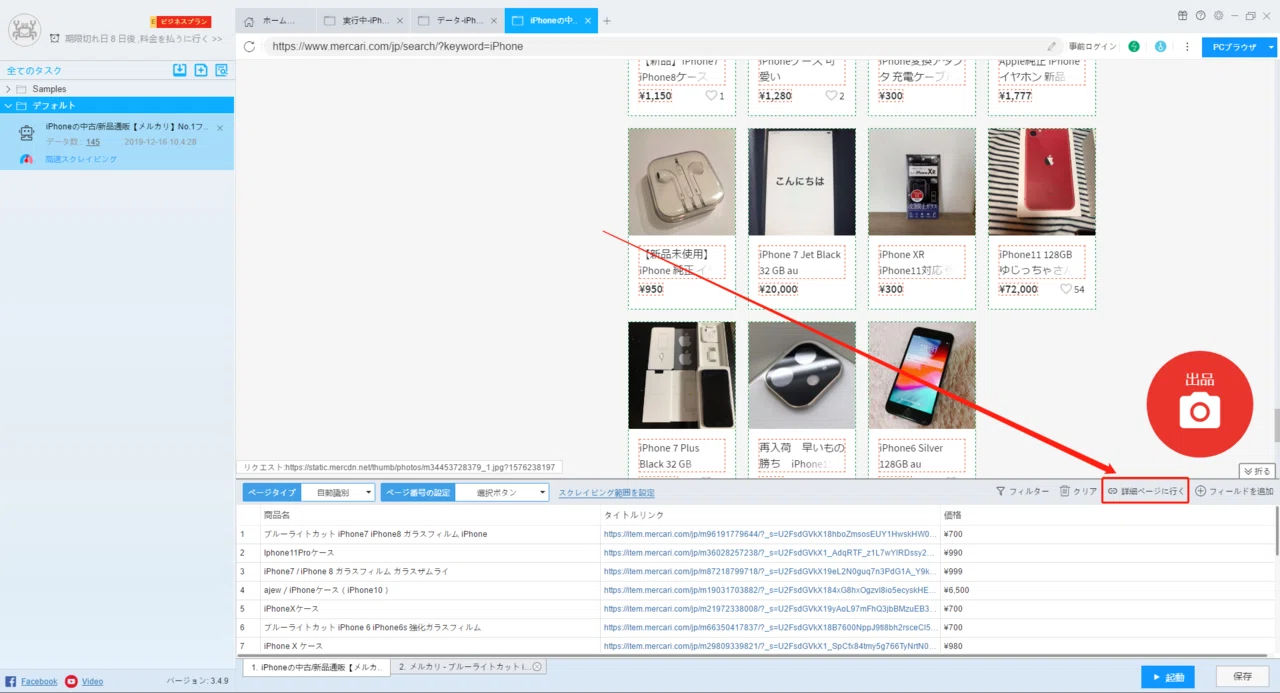Select bottom tab 1. iPhoneの中古/新品通販
The image size is (1280, 693).
point(316,667)
